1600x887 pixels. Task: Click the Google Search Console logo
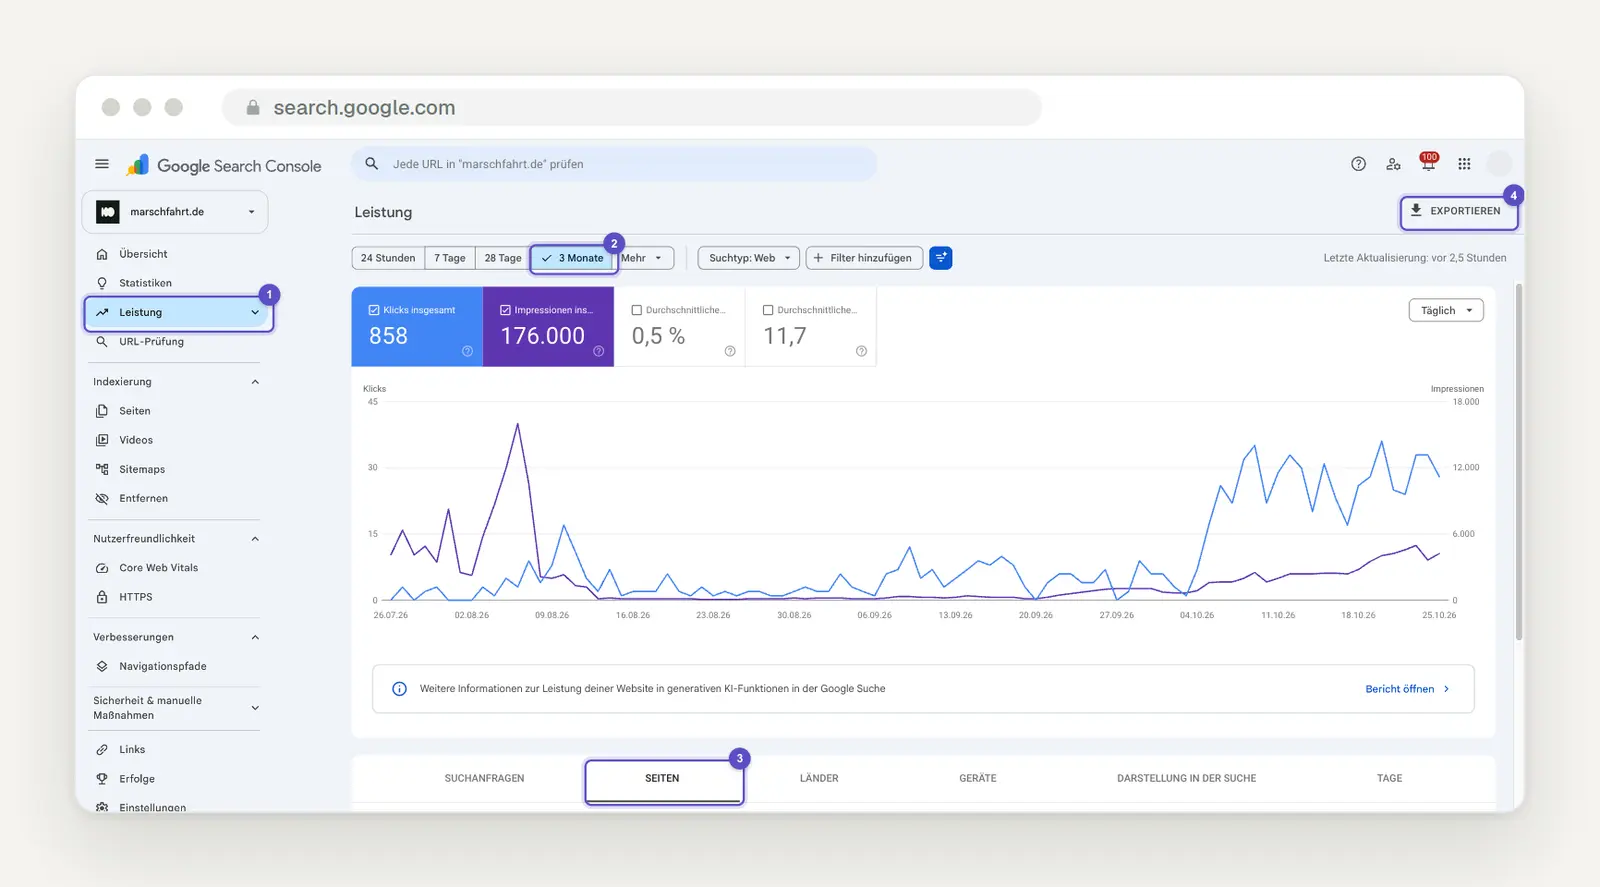(x=224, y=165)
